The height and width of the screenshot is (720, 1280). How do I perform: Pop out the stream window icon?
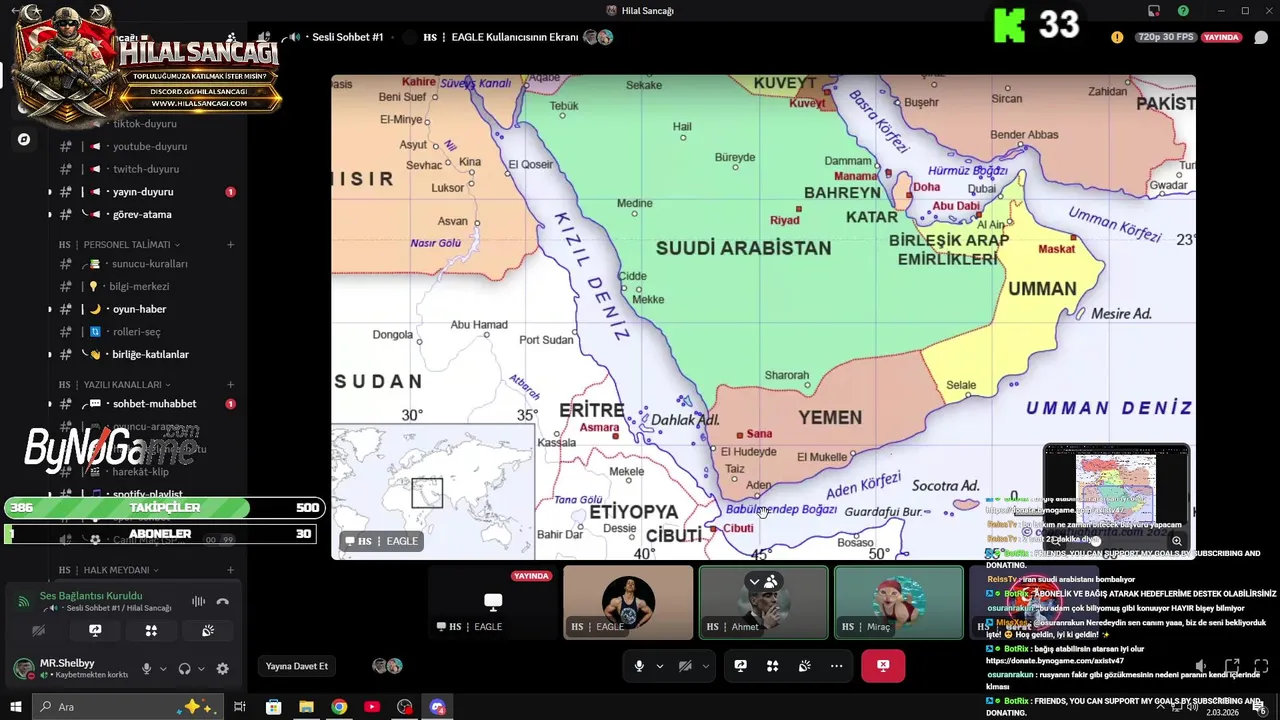1232,666
